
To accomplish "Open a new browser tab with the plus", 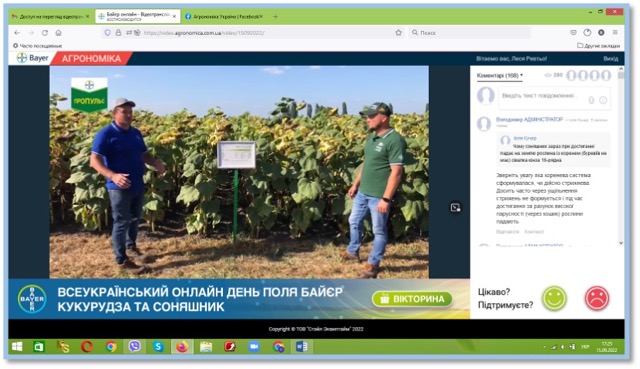I will tap(275, 17).
